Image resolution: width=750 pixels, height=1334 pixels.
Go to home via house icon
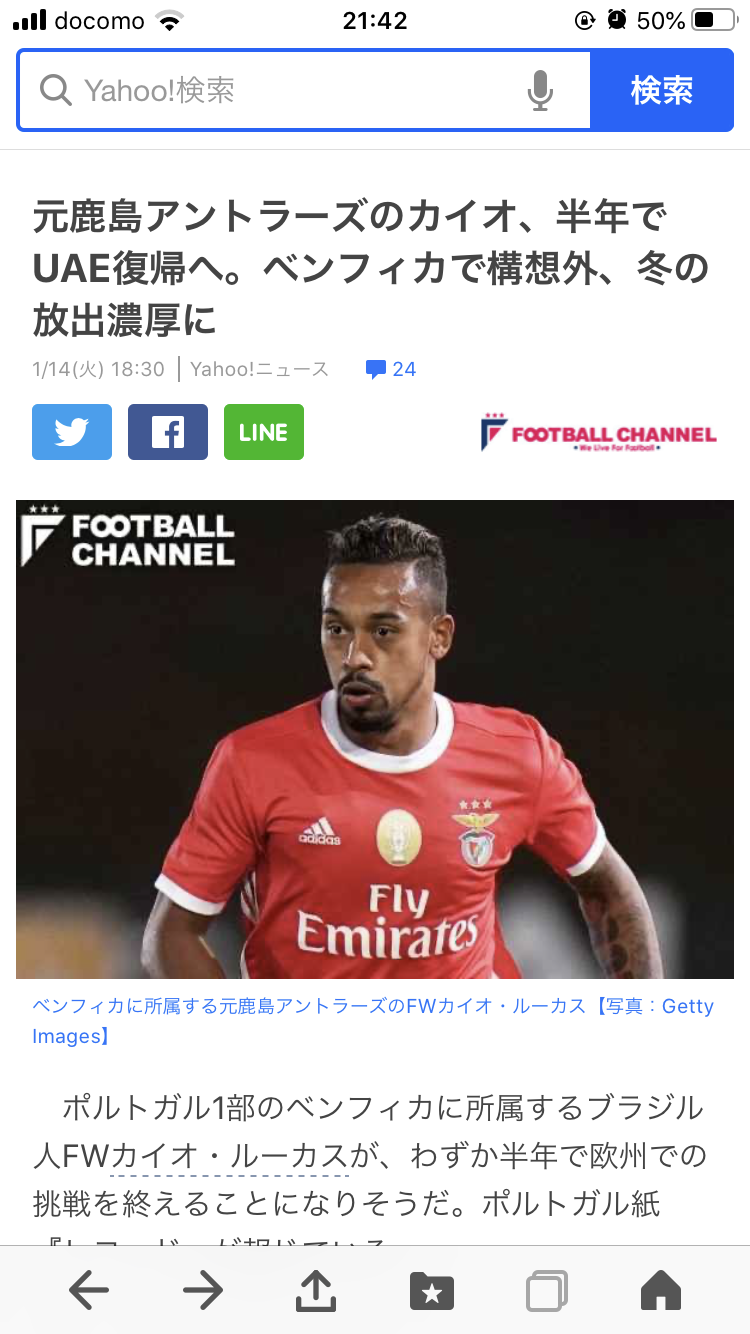(661, 1289)
